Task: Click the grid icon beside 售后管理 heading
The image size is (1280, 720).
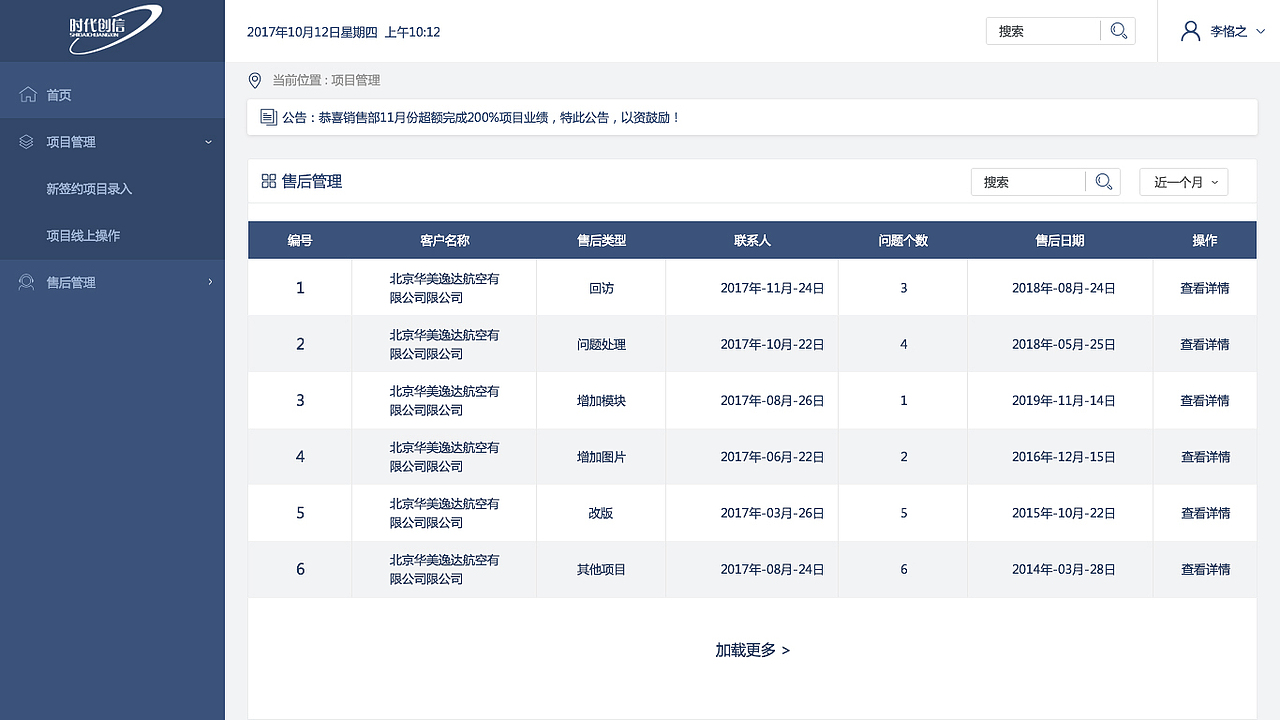Action: tap(268, 181)
